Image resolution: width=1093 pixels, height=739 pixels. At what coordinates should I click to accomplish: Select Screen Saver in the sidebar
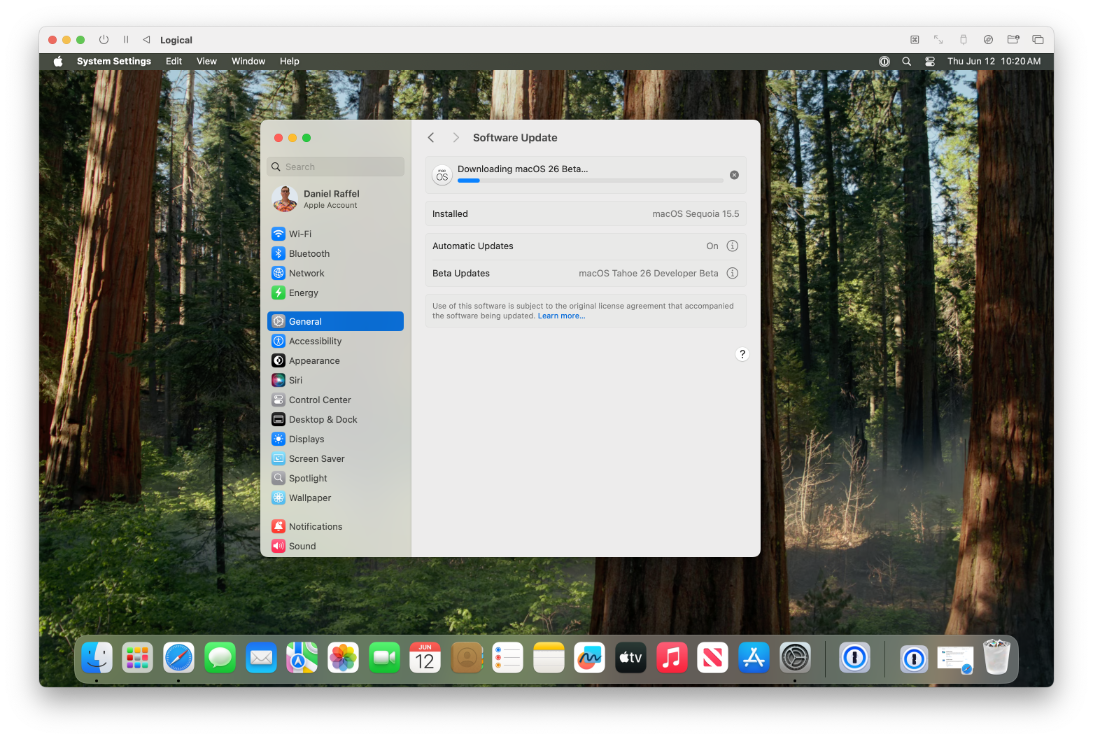tap(335, 458)
